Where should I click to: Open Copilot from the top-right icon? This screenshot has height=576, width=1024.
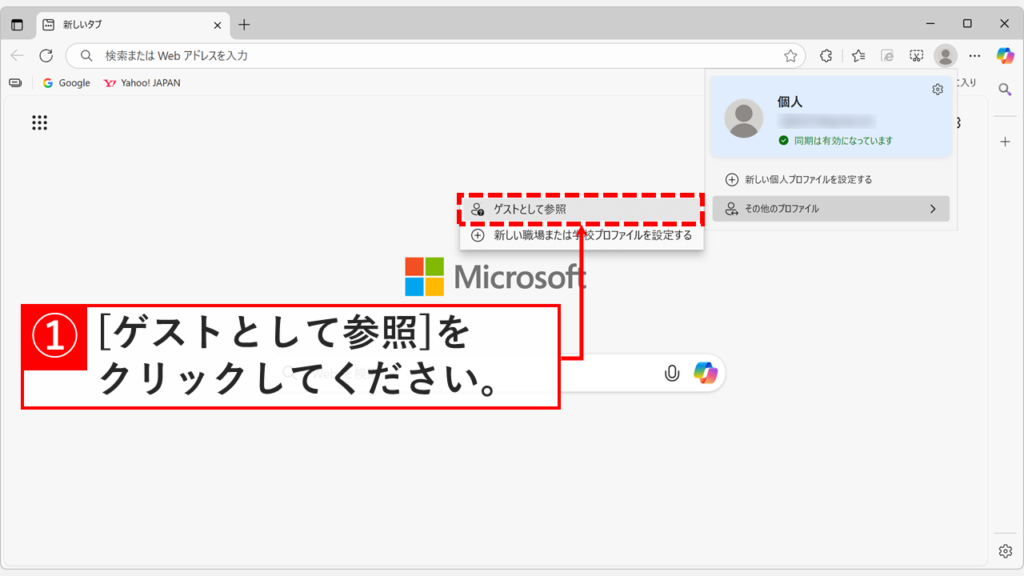(x=1005, y=56)
